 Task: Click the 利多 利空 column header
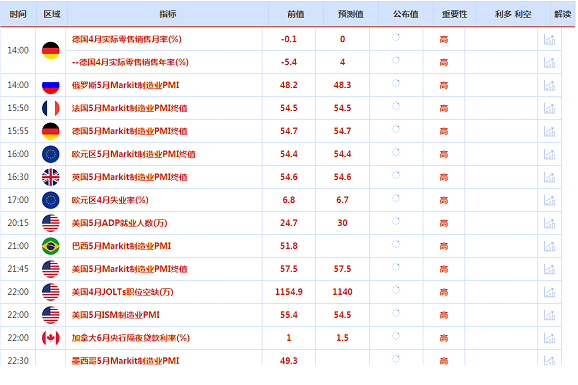pos(513,14)
